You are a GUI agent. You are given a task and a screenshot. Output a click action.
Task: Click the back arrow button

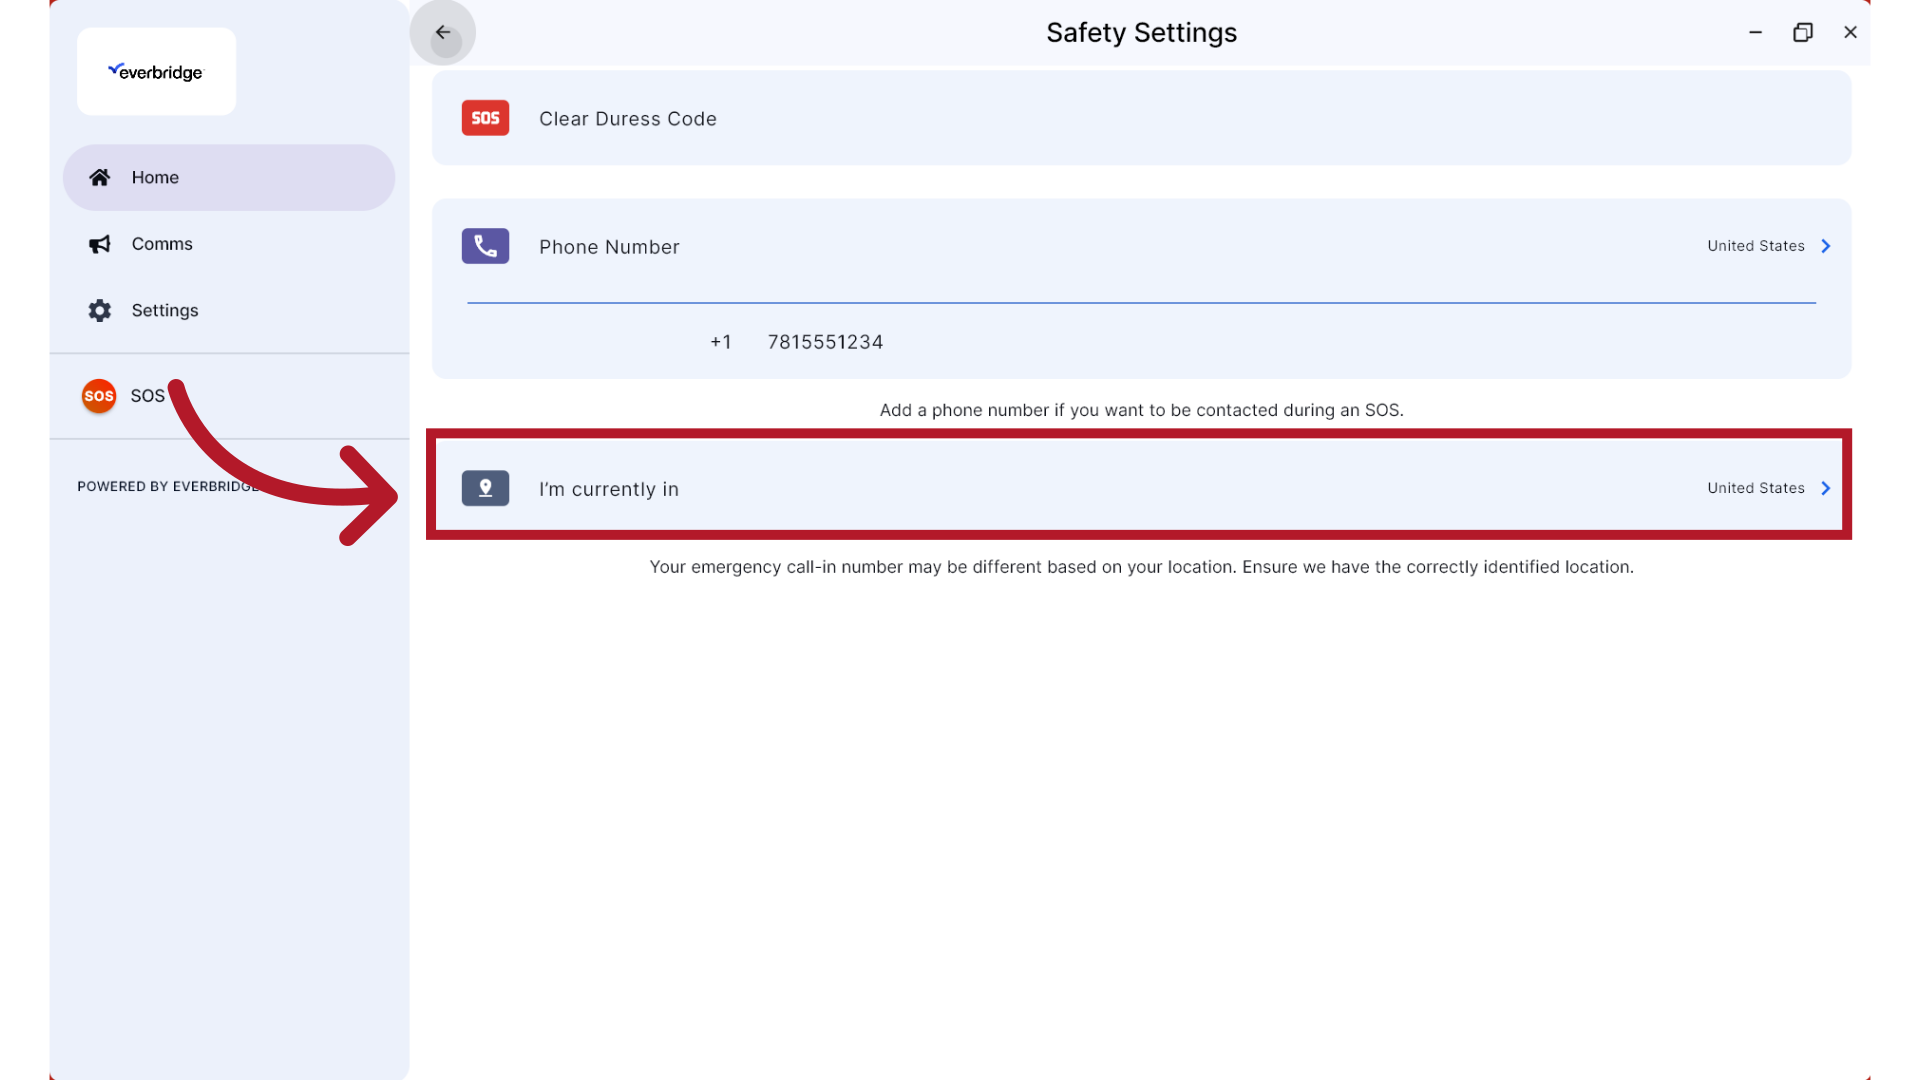[x=442, y=33]
